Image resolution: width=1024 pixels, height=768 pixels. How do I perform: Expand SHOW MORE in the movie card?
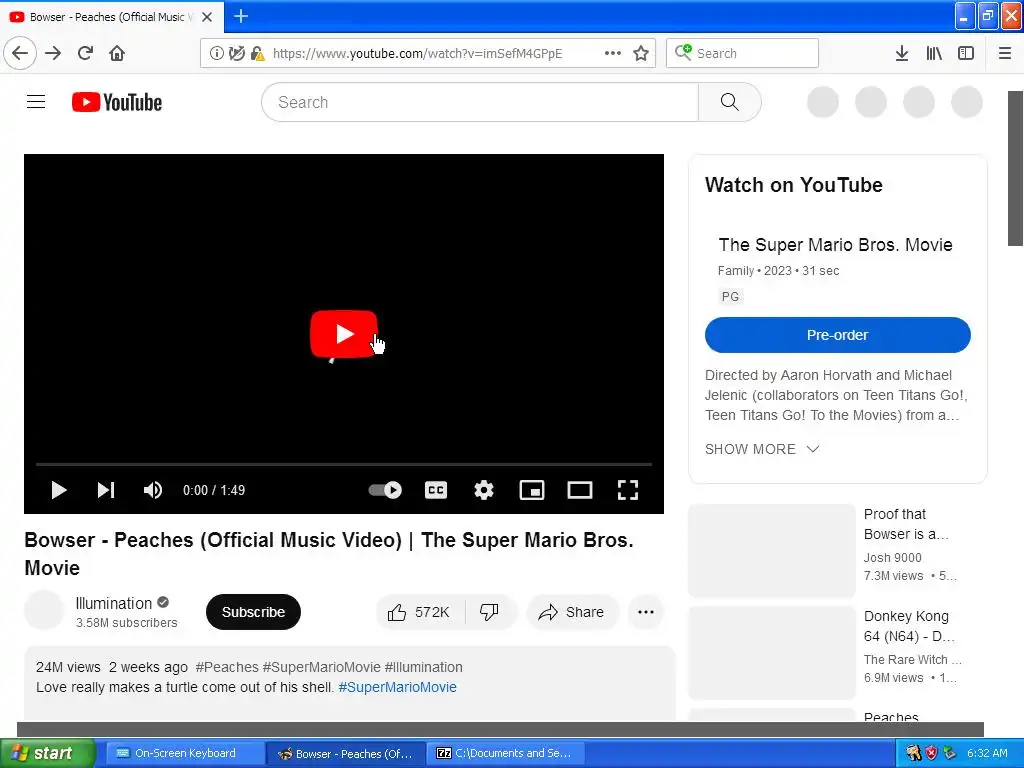pyautogui.click(x=761, y=449)
